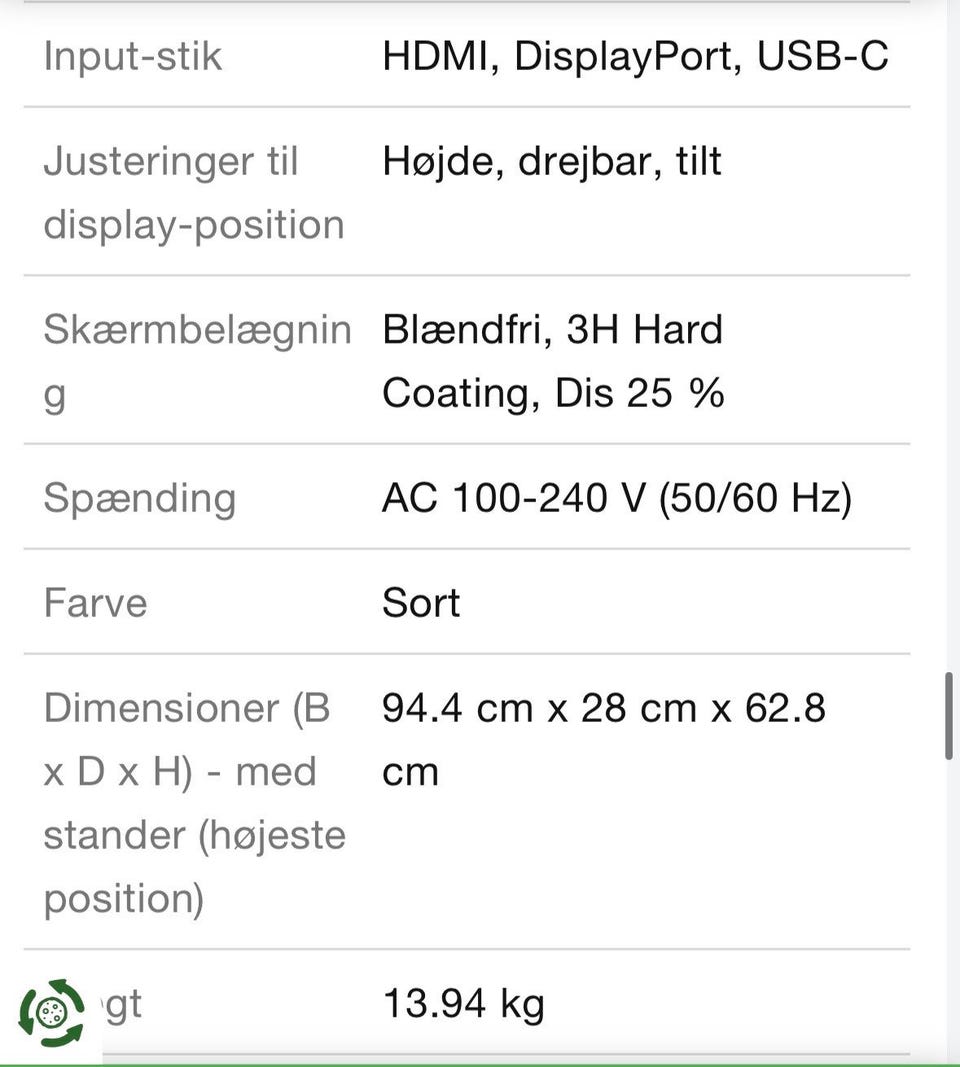Select the Justeringer til display-position label

(193, 192)
